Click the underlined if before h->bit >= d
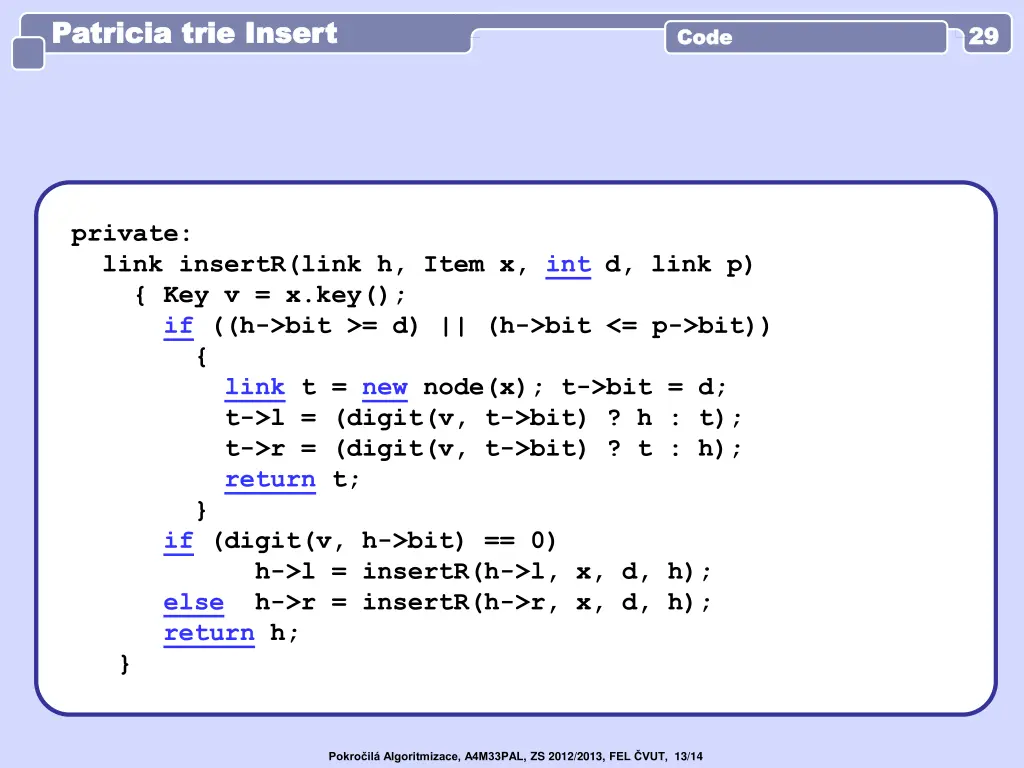Screen dimensions: 1024x768 (178, 326)
